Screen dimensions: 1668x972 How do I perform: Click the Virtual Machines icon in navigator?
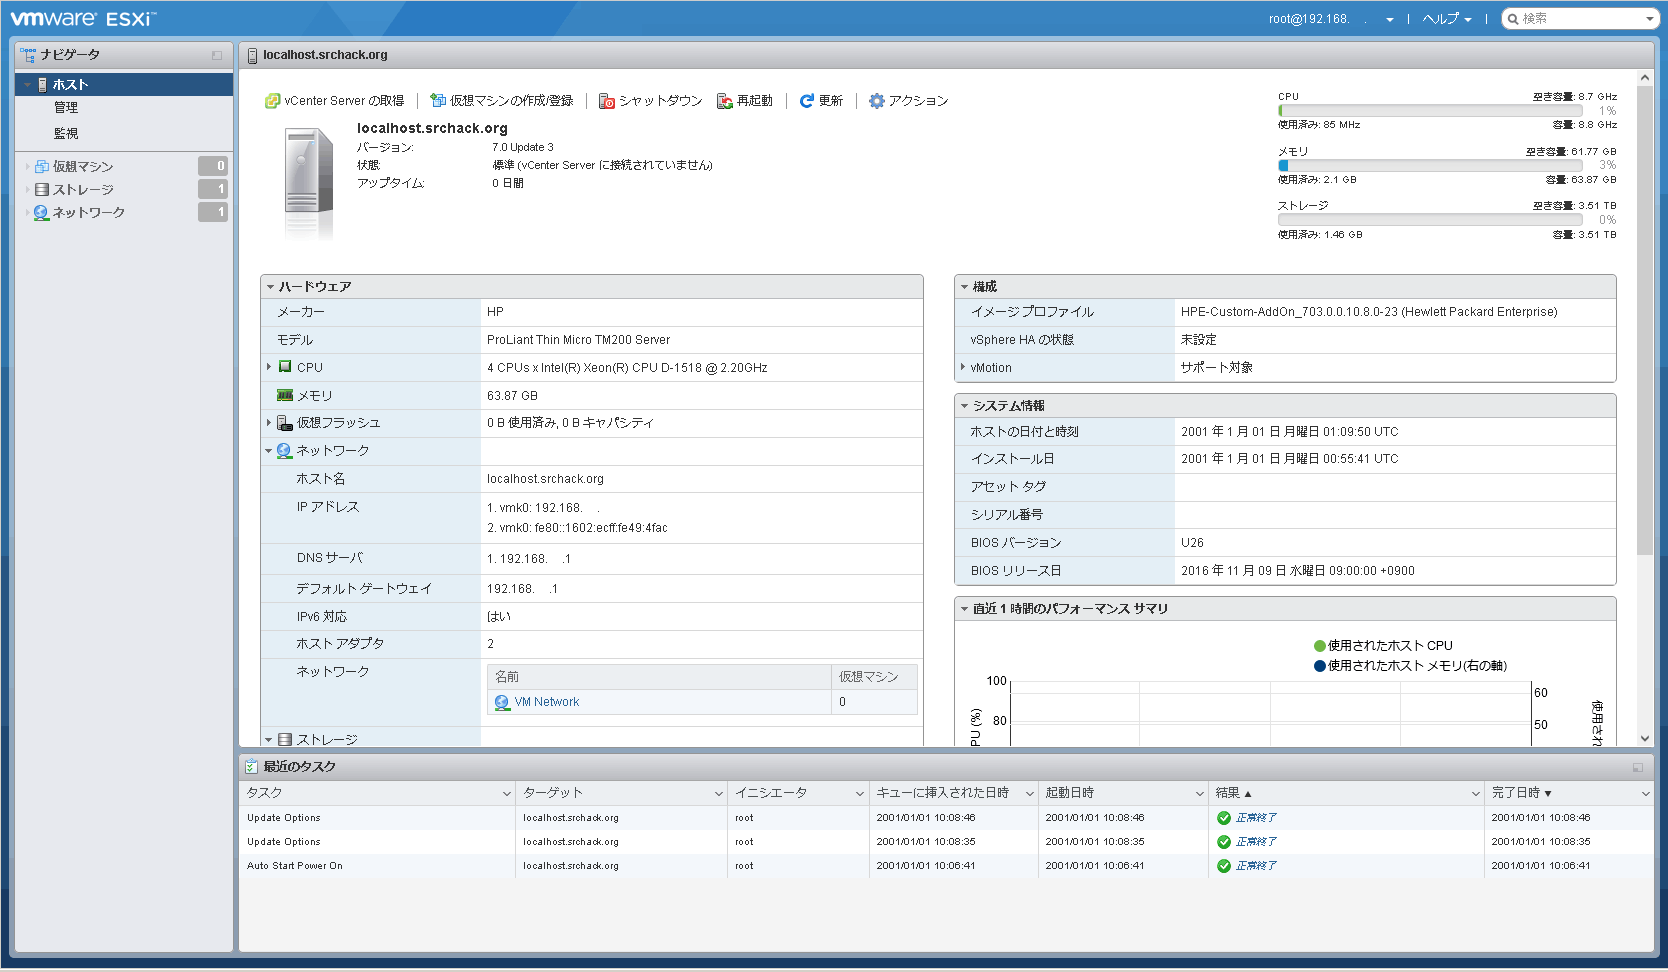42,167
